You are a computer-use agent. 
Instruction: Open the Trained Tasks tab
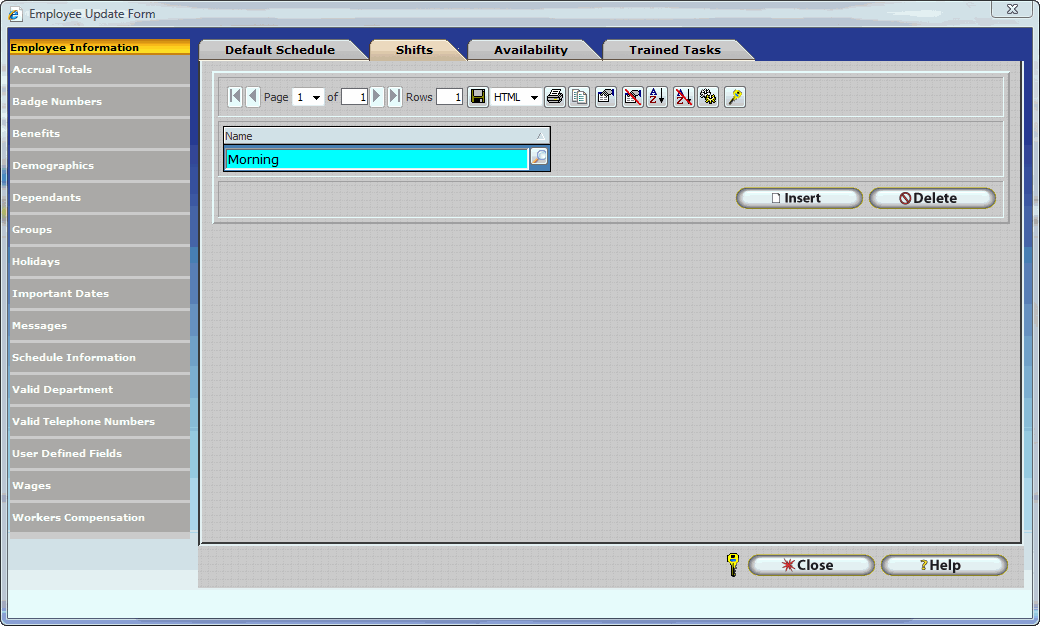[x=674, y=50]
